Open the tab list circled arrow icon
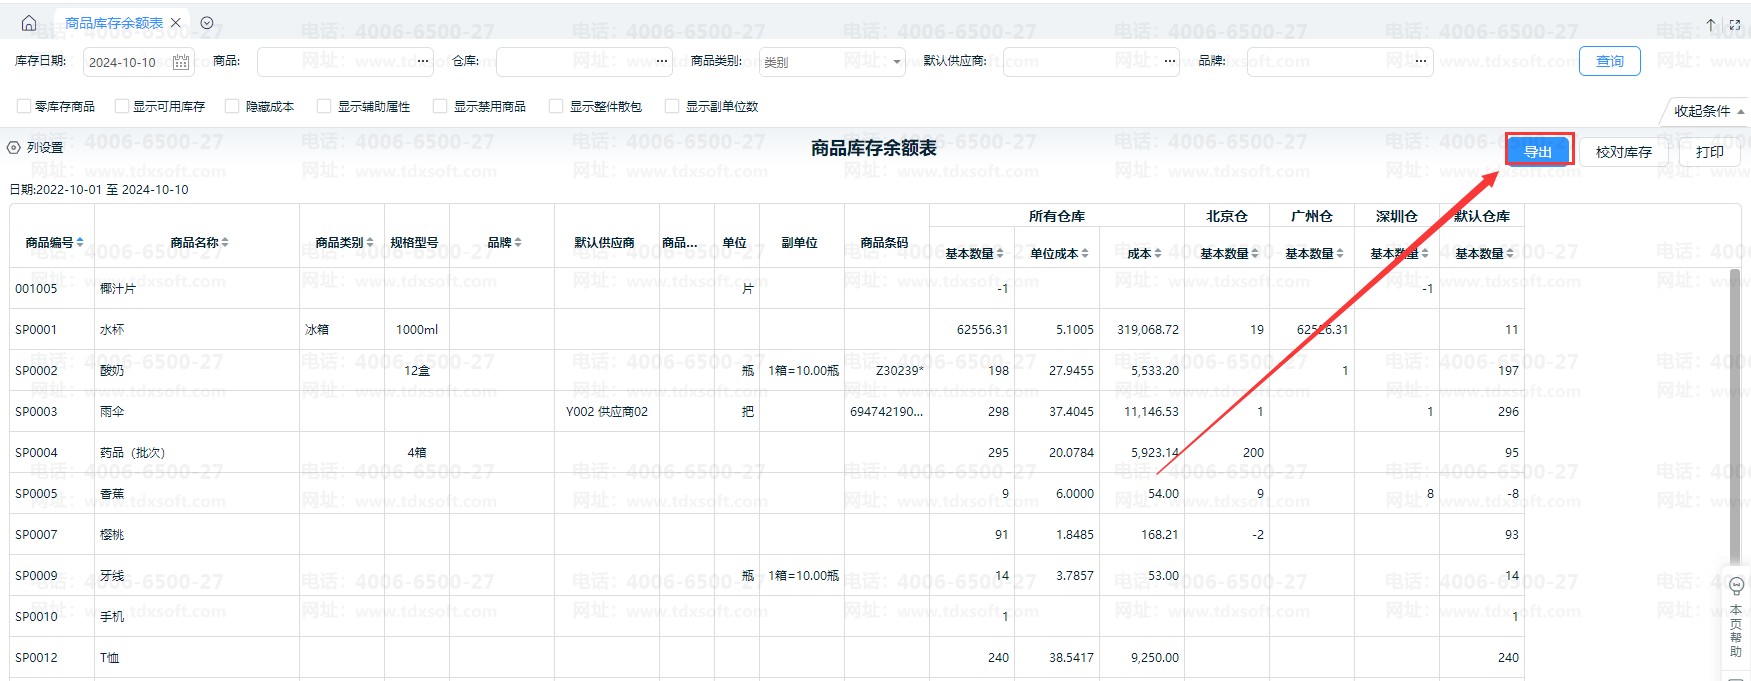Viewport: 1751px width, 681px height. click(207, 23)
